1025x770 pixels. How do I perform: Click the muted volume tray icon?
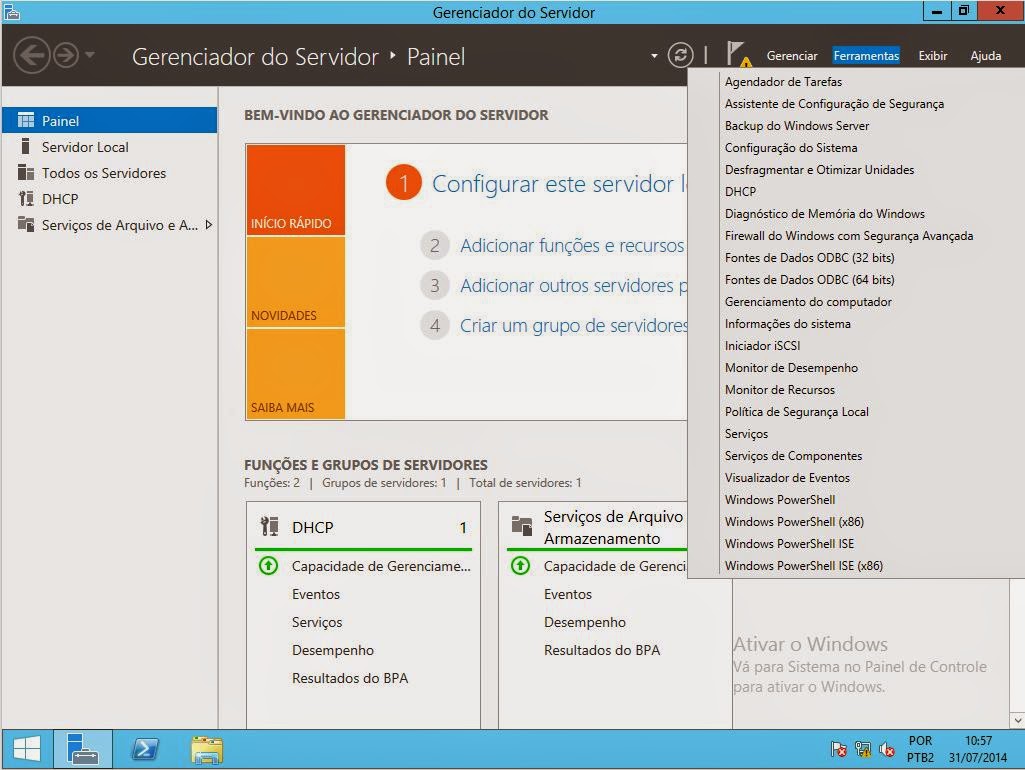click(x=886, y=749)
